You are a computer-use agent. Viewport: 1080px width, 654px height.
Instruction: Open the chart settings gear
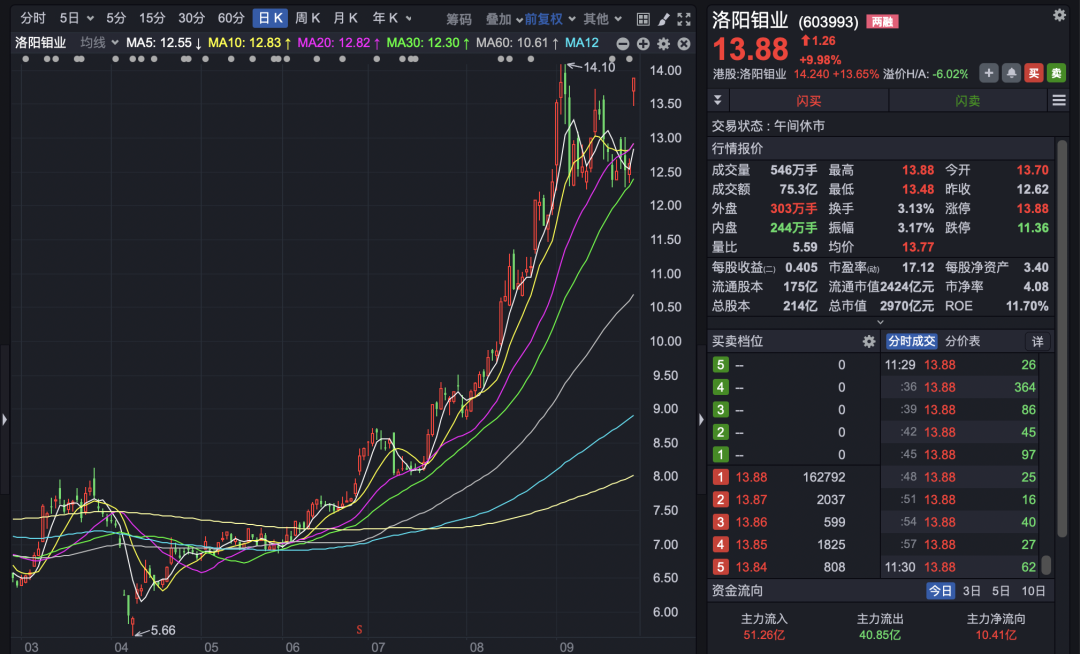click(x=663, y=44)
